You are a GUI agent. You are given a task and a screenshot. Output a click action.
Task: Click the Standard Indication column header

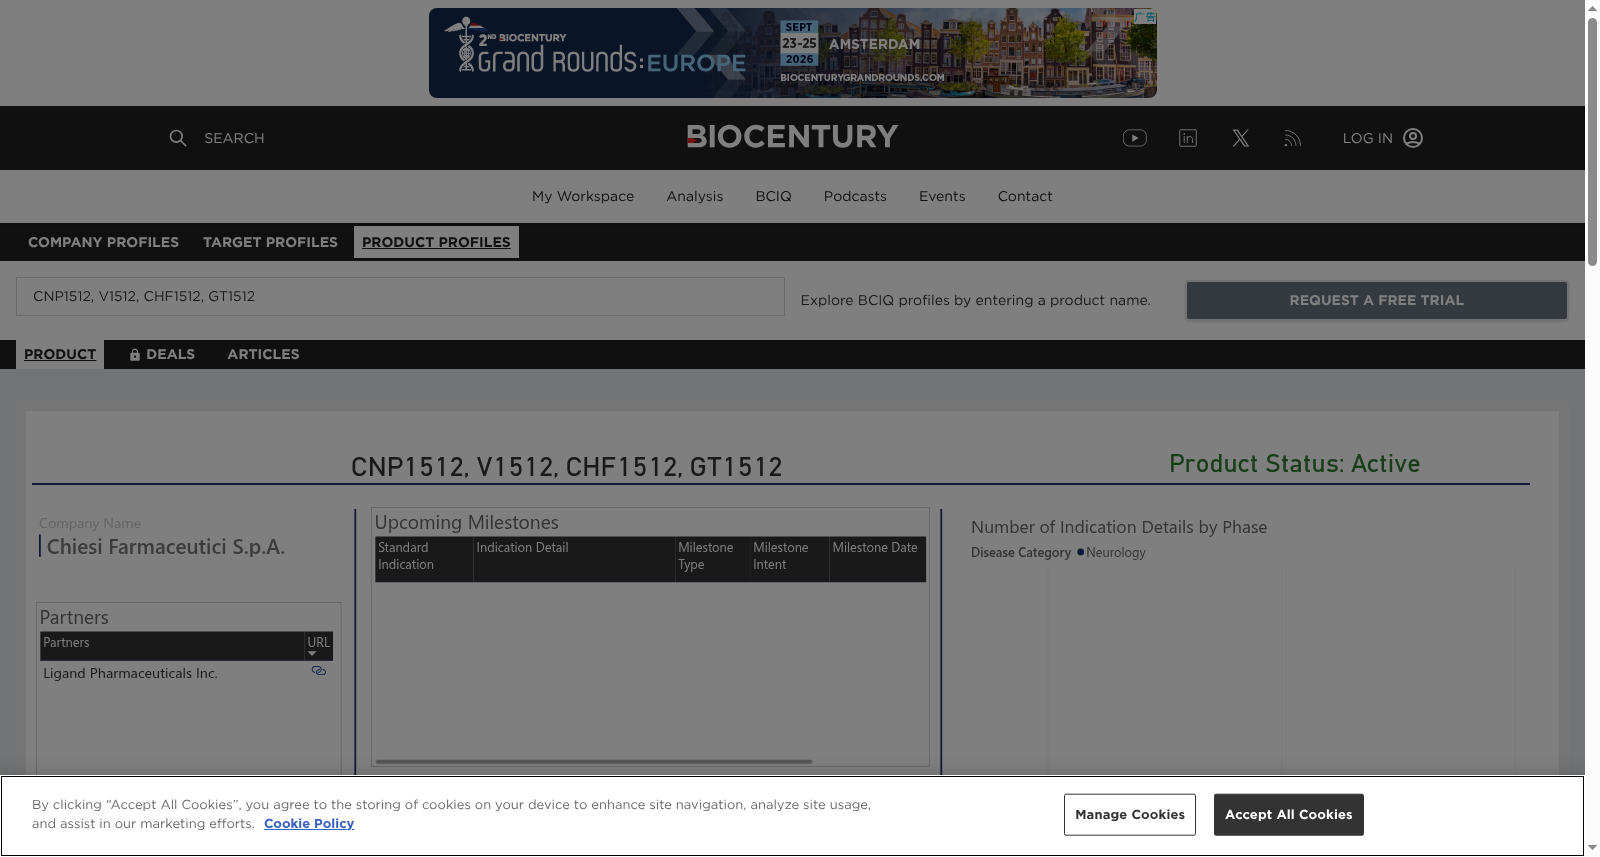point(424,559)
